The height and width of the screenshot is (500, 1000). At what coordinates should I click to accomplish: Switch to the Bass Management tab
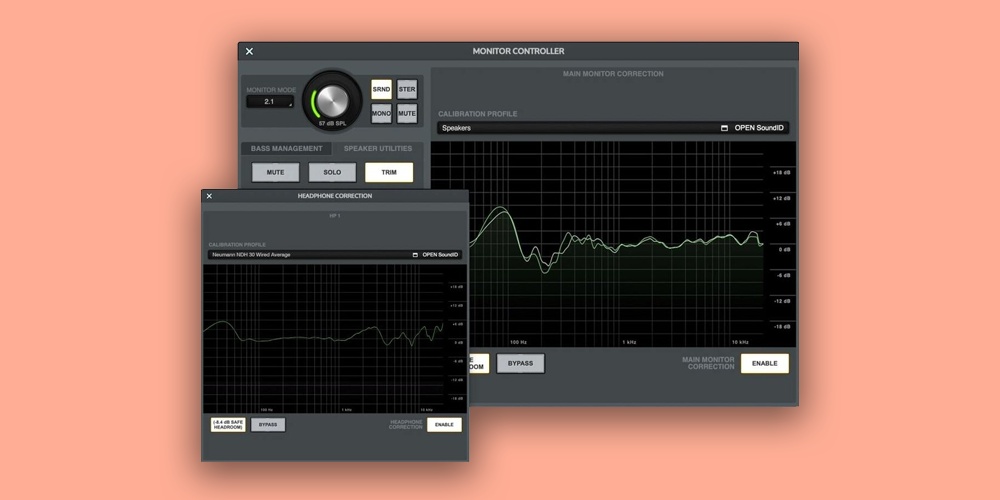pyautogui.click(x=286, y=148)
